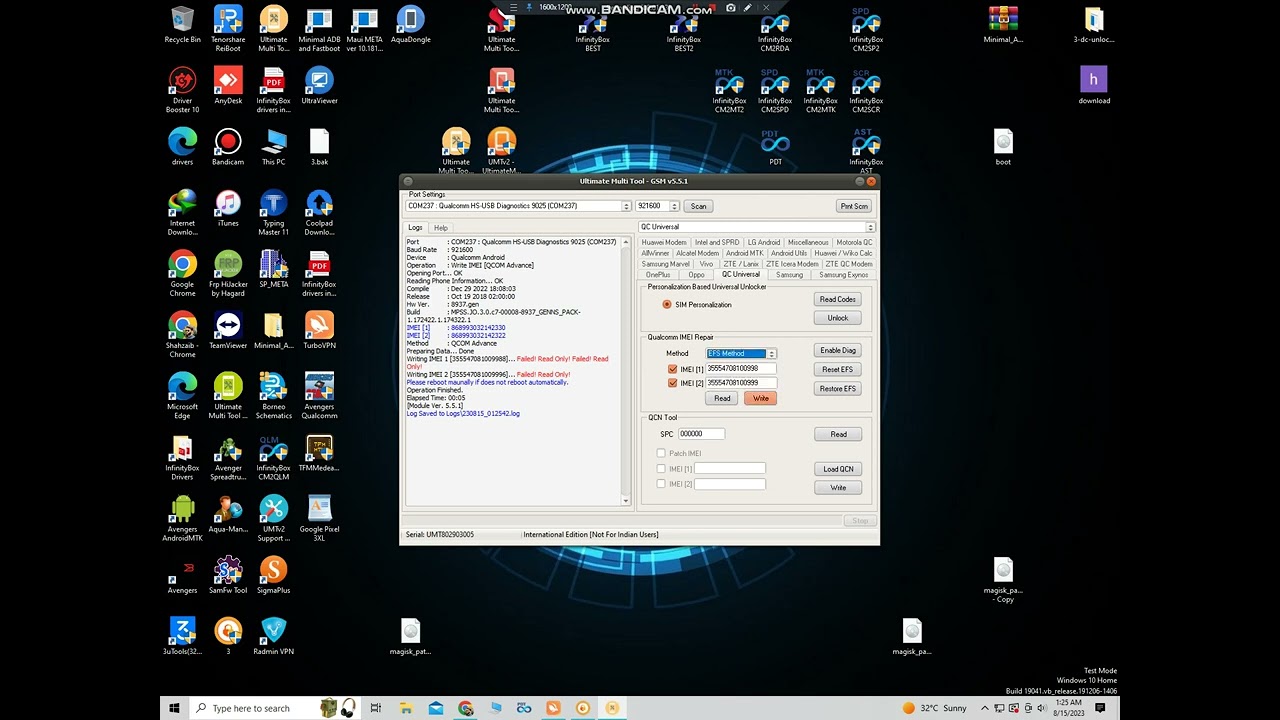Uncheck the IMEI [2] repair checkbox
The height and width of the screenshot is (720, 1280).
(673, 383)
